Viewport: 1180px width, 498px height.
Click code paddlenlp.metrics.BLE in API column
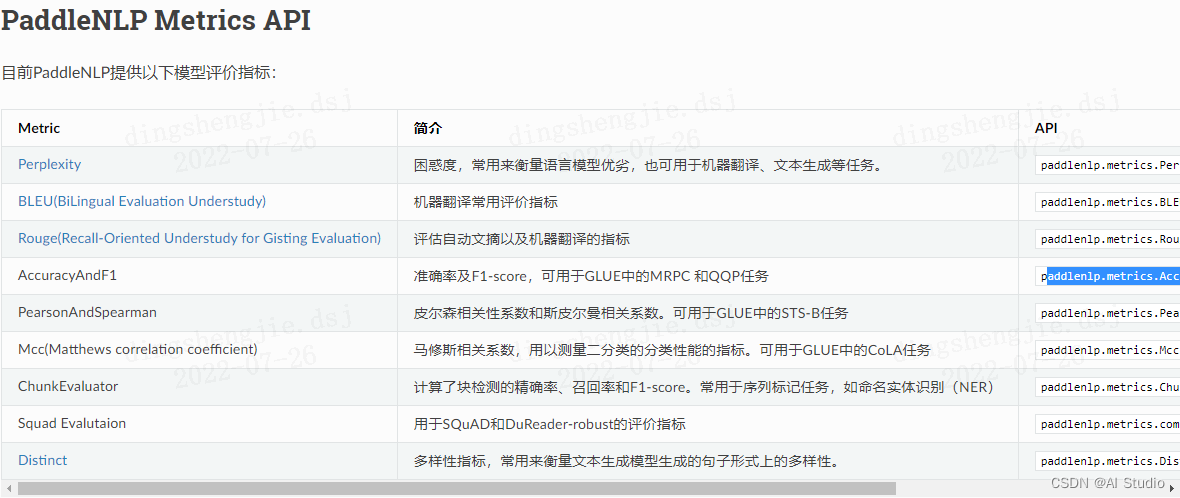click(x=1108, y=202)
